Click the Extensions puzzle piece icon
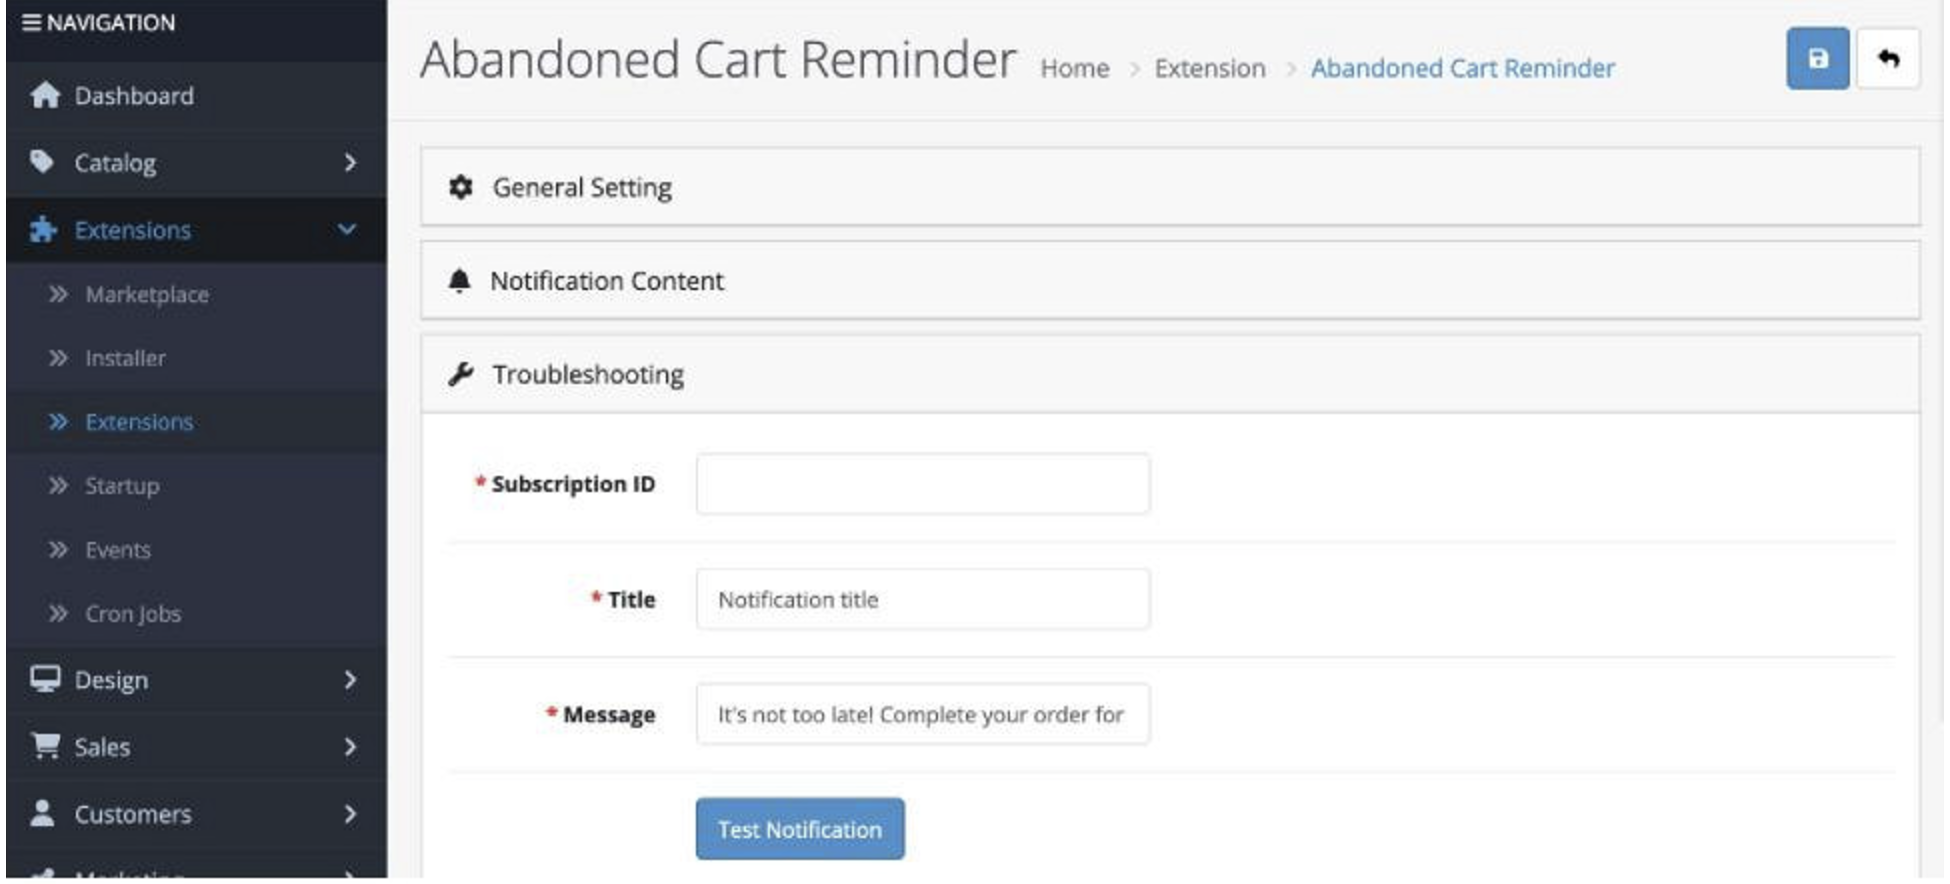The image size is (1950, 884). point(43,230)
